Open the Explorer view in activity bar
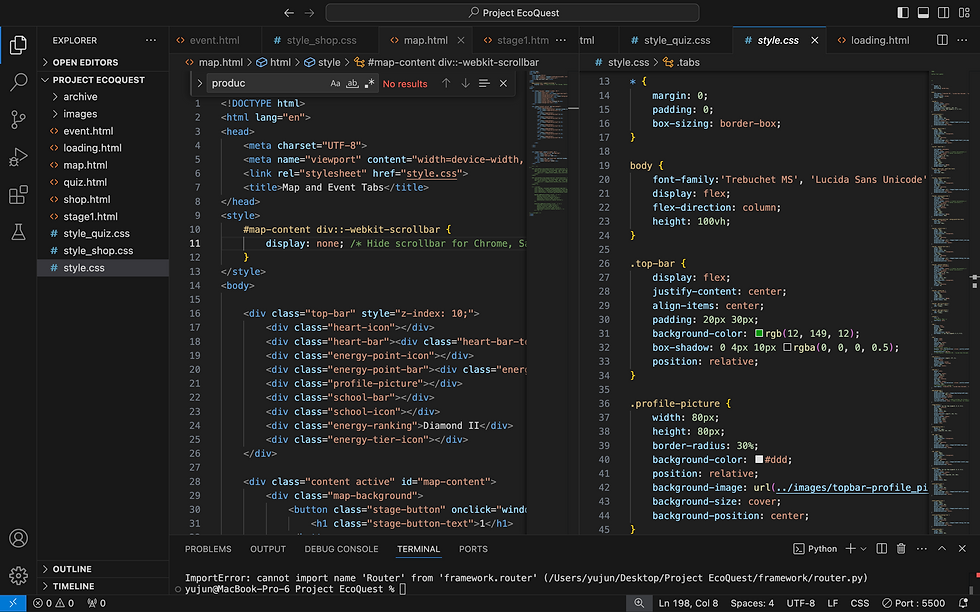This screenshot has width=980, height=612. point(18,44)
